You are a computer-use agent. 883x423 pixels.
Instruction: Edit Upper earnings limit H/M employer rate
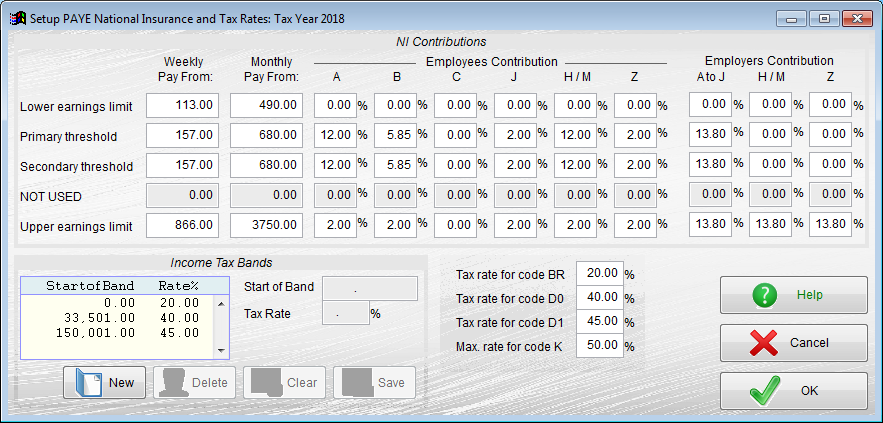point(770,224)
